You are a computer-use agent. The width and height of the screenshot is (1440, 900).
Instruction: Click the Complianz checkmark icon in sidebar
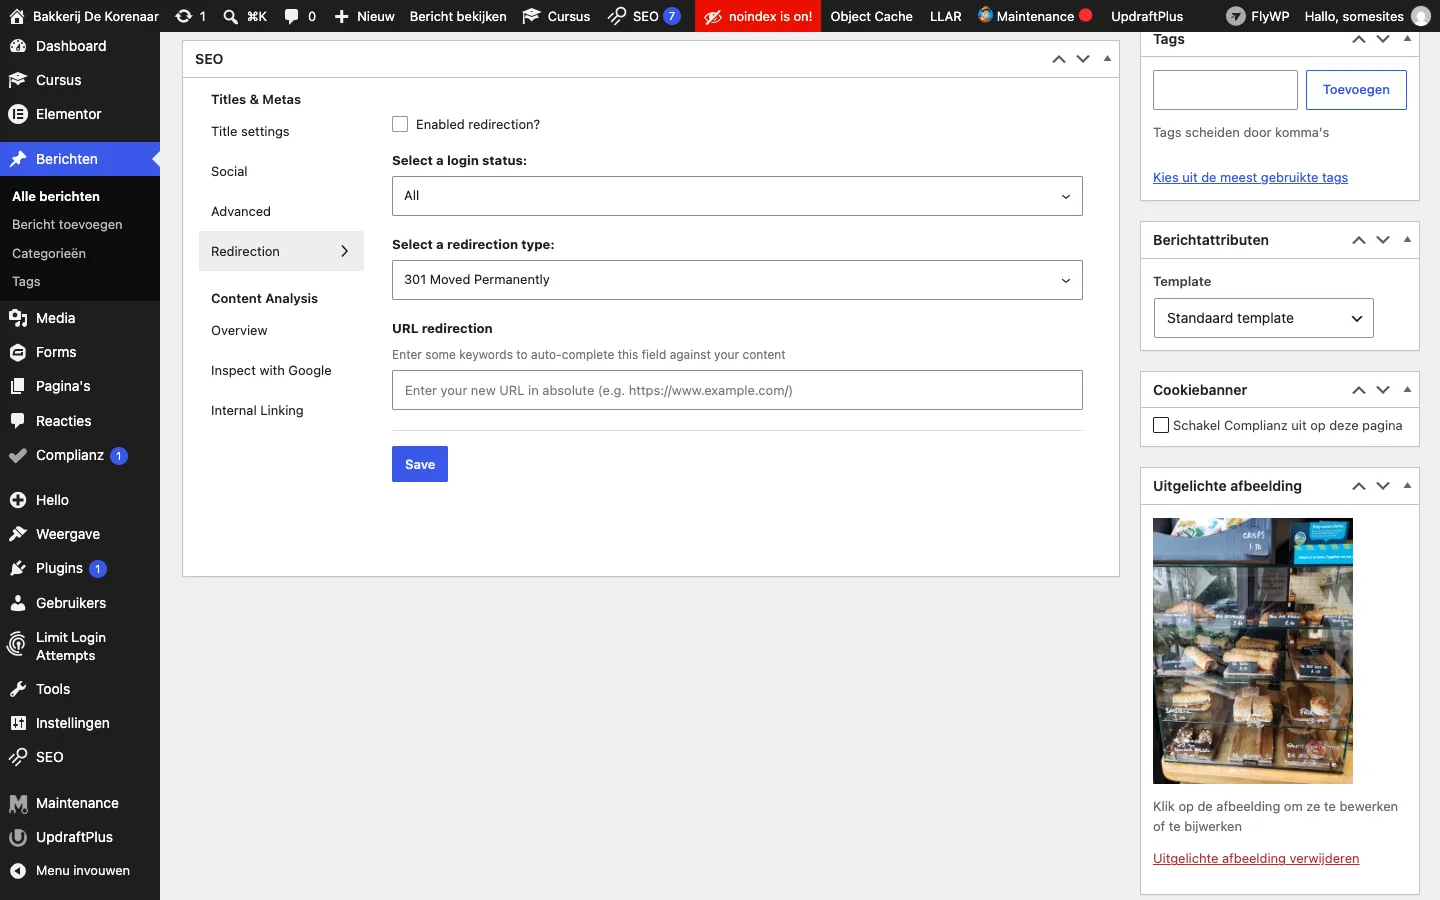[x=17, y=456]
